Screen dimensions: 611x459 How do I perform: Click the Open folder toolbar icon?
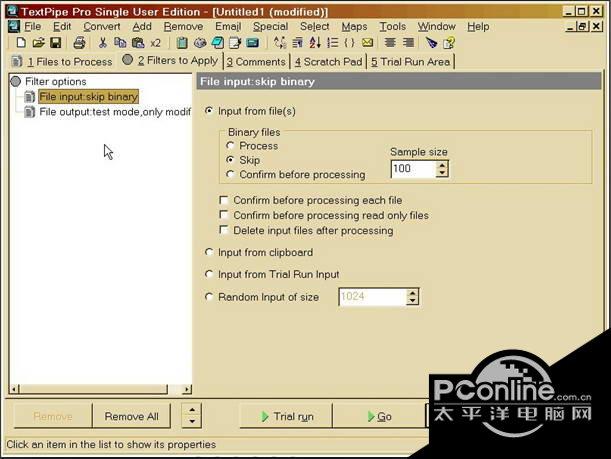click(x=38, y=42)
